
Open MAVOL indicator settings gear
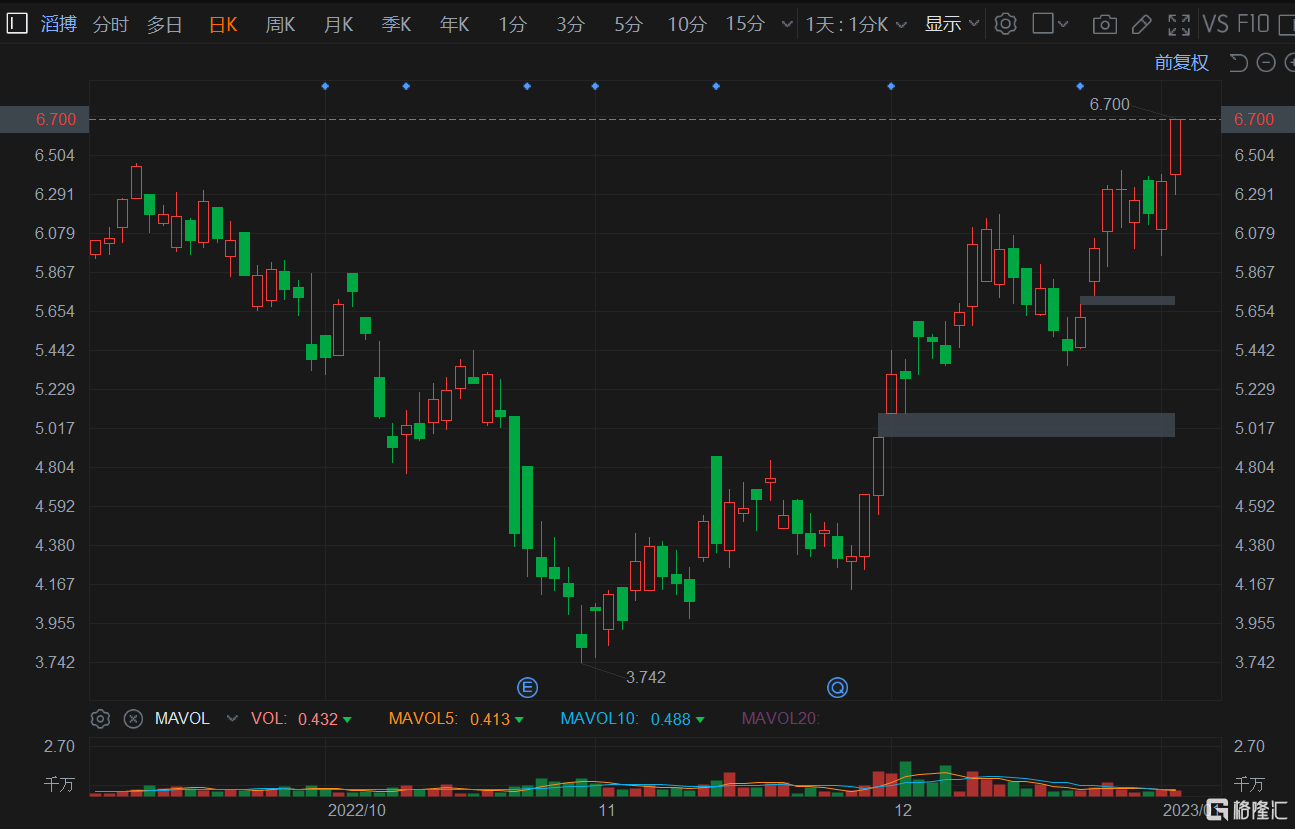[100, 718]
